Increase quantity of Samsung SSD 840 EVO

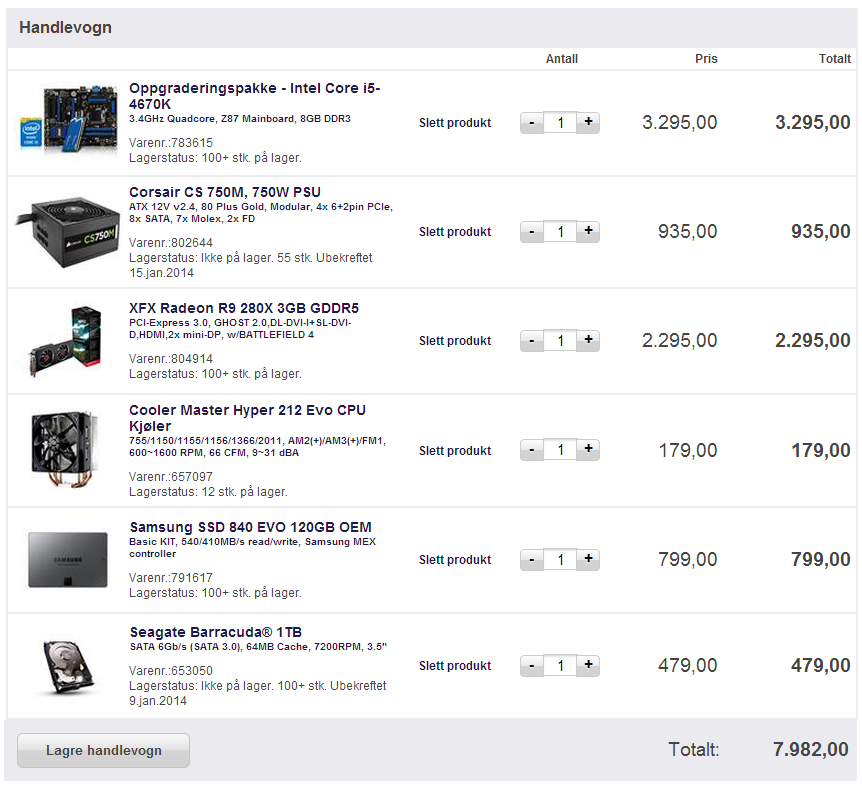click(x=588, y=560)
